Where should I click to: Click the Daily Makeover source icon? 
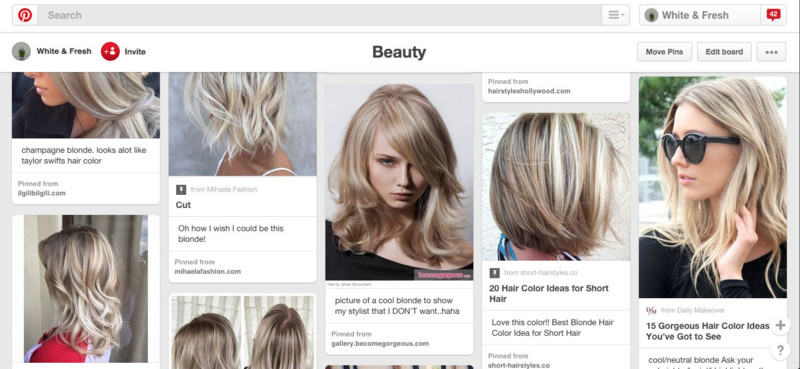pos(651,310)
